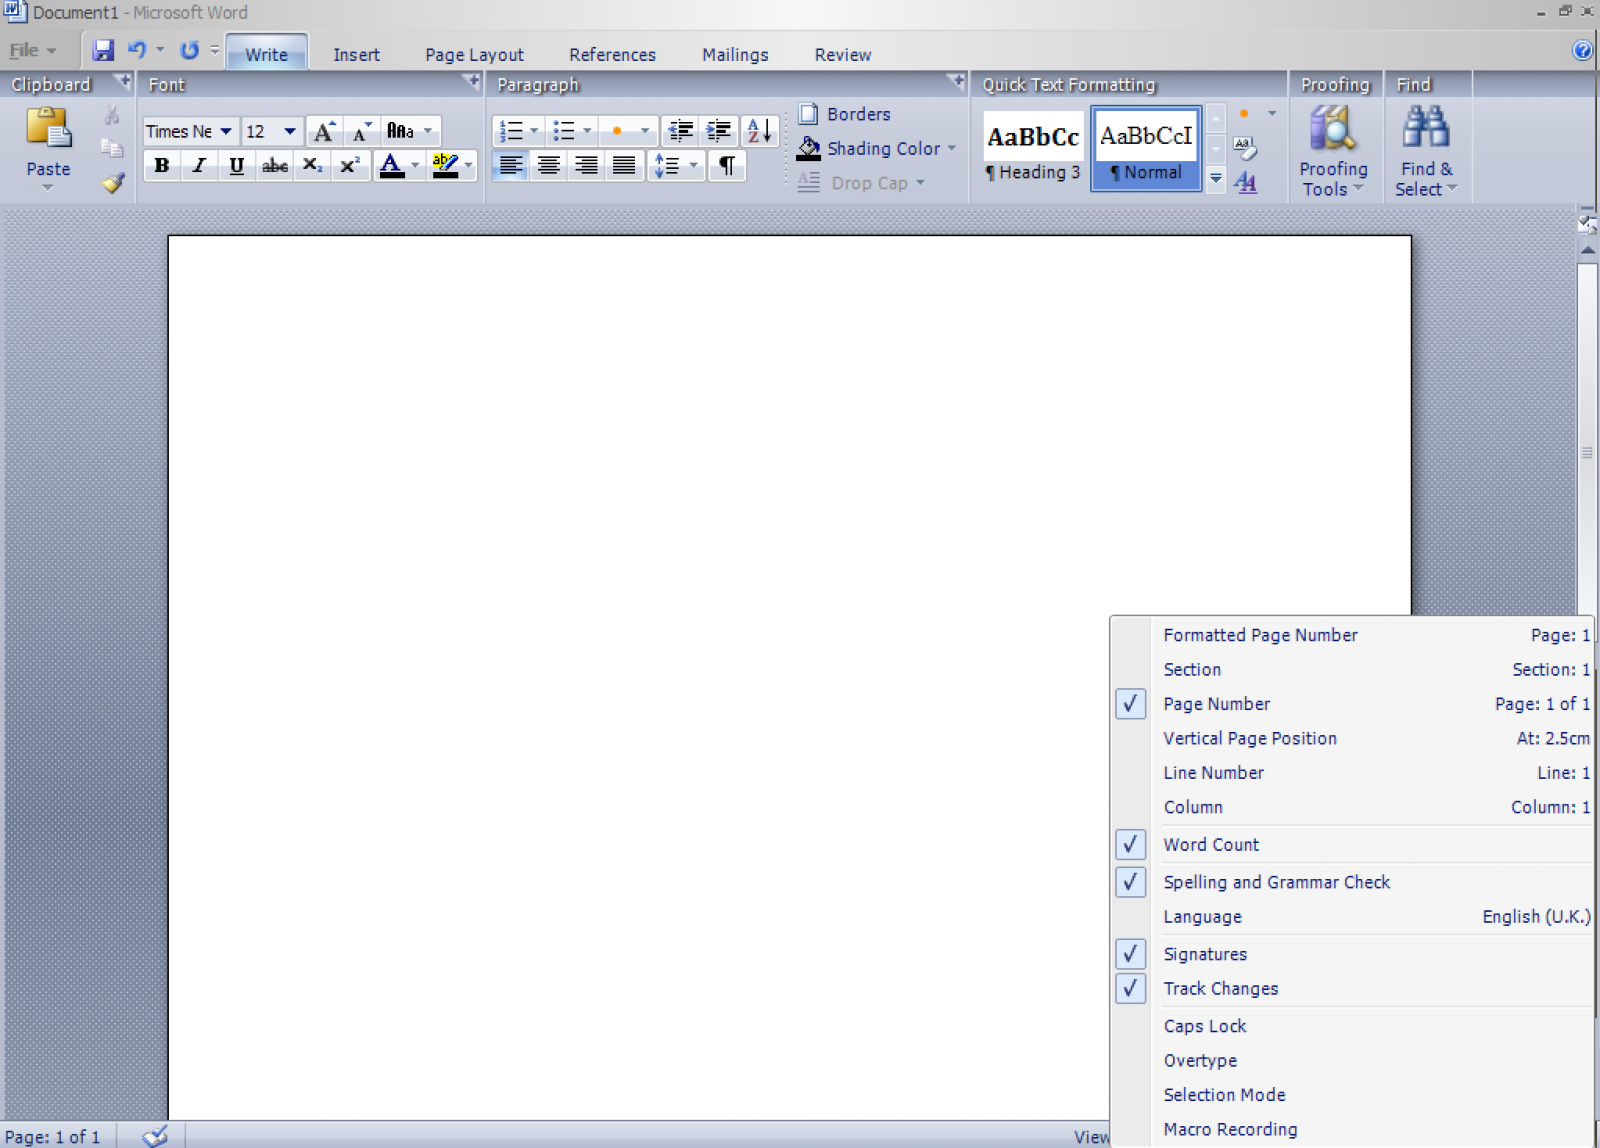
Task: Click the Borders button
Action: click(845, 114)
